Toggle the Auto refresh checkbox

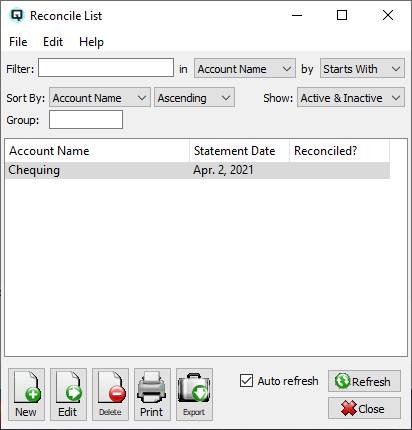click(246, 381)
